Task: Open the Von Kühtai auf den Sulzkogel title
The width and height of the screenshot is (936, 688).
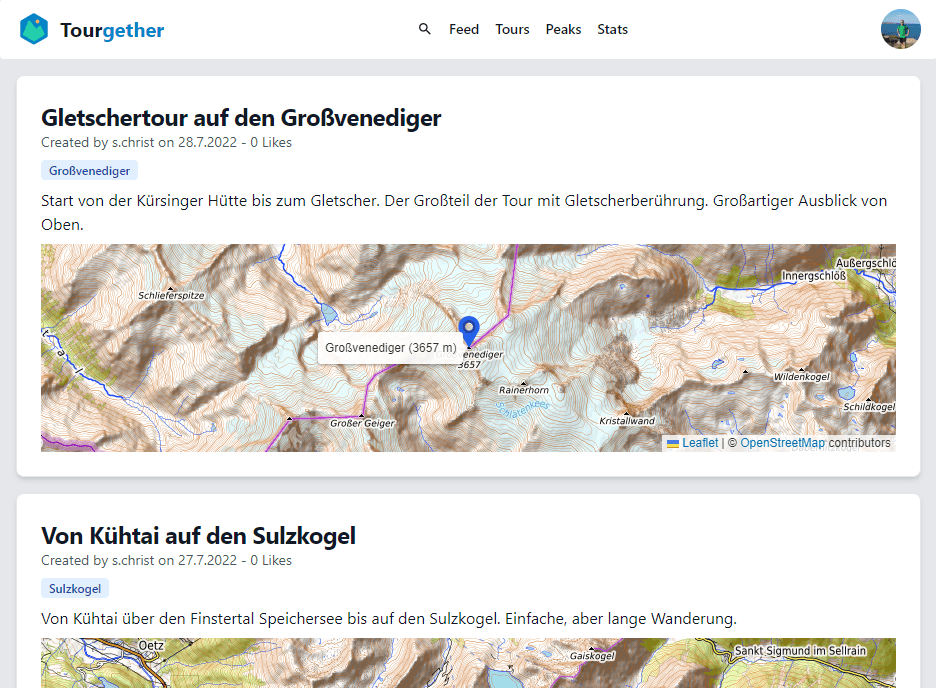Action: tap(198, 536)
